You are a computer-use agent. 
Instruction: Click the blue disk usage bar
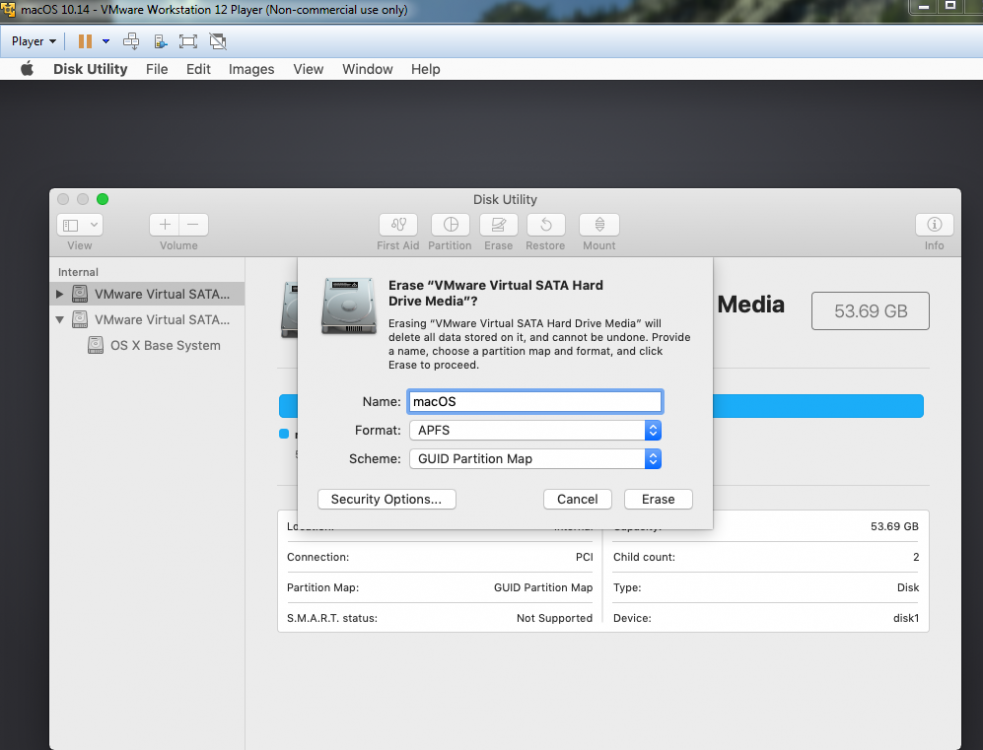point(818,406)
